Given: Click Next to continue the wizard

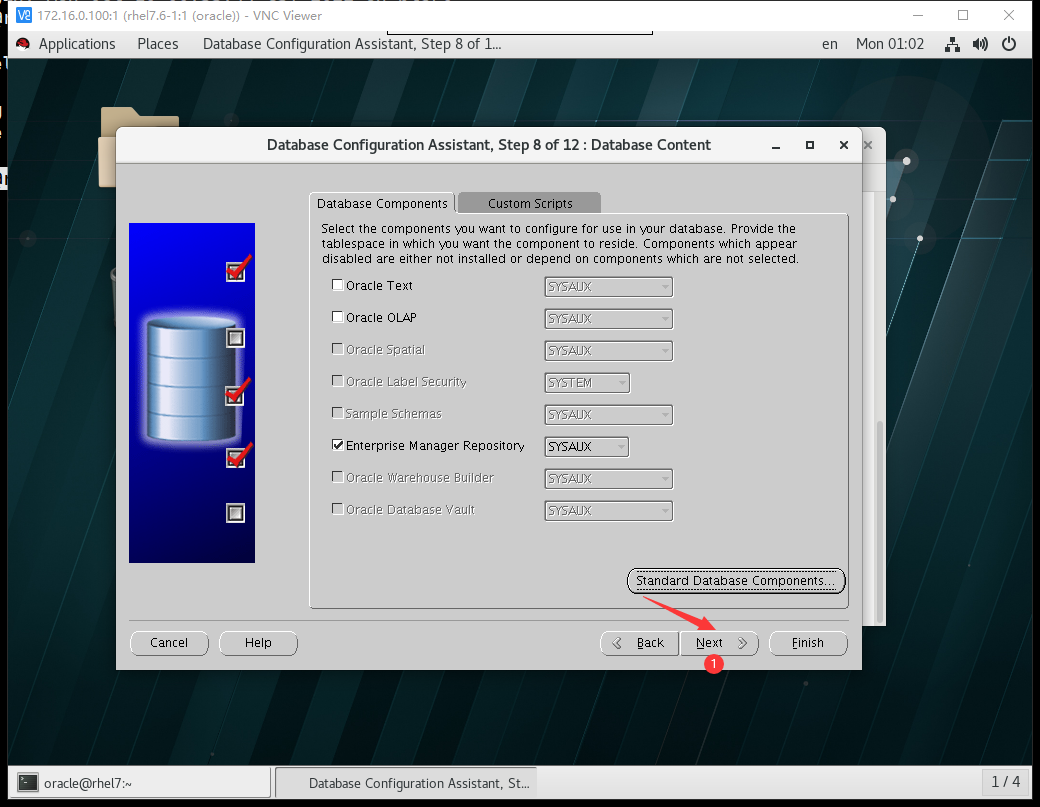Looking at the screenshot, I should point(719,643).
